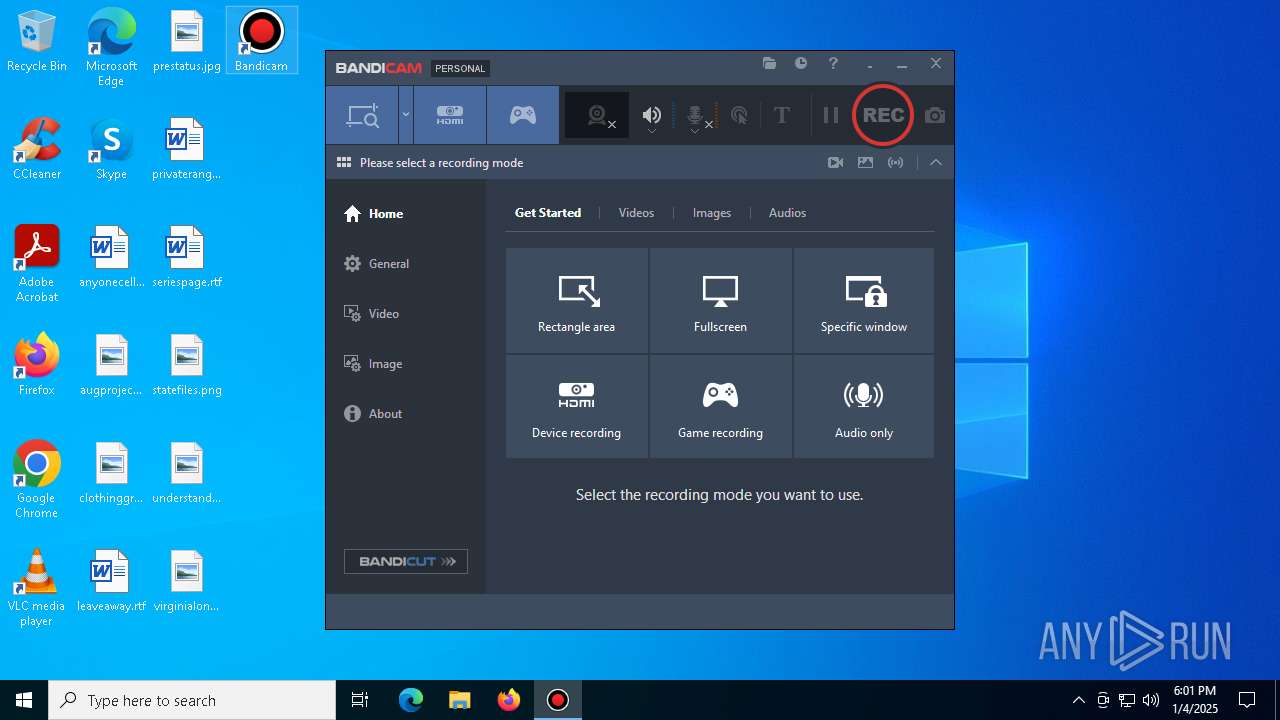Choose Specific window recording tile
Image resolution: width=1280 pixels, height=720 pixels.
[864, 301]
